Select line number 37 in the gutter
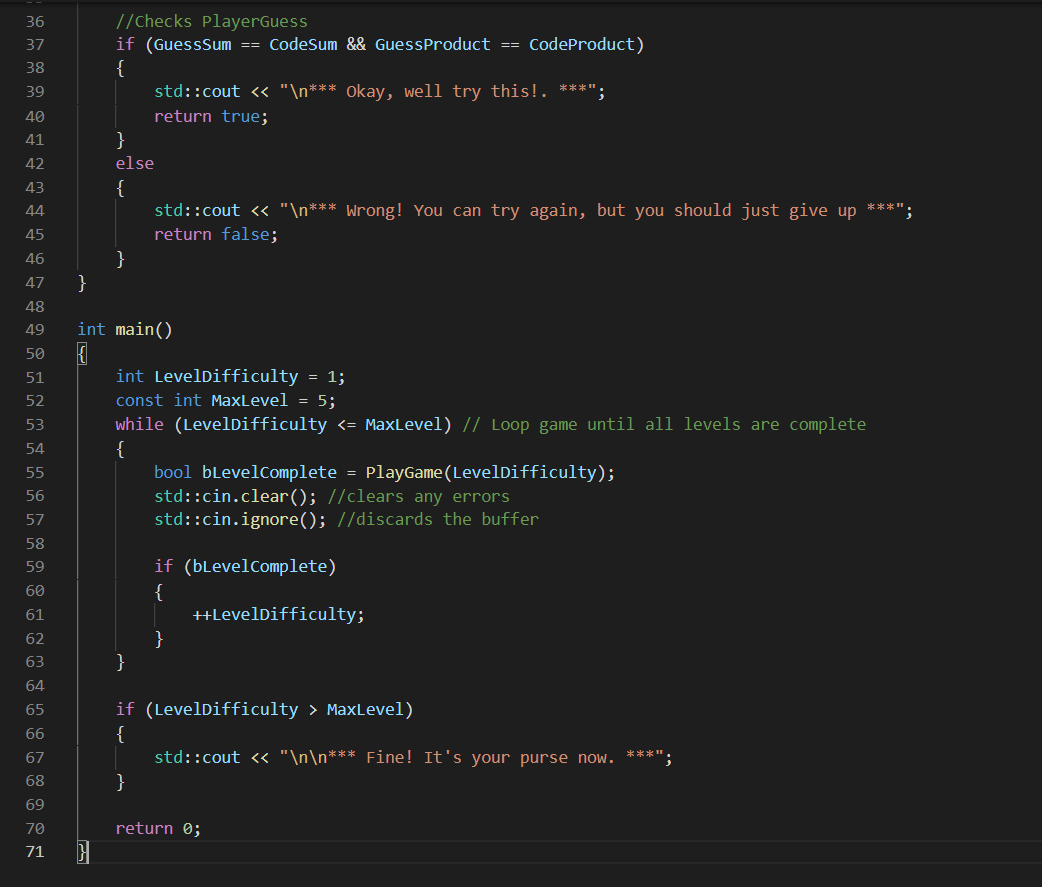Screen dimensions: 1042x887 pos(34,44)
